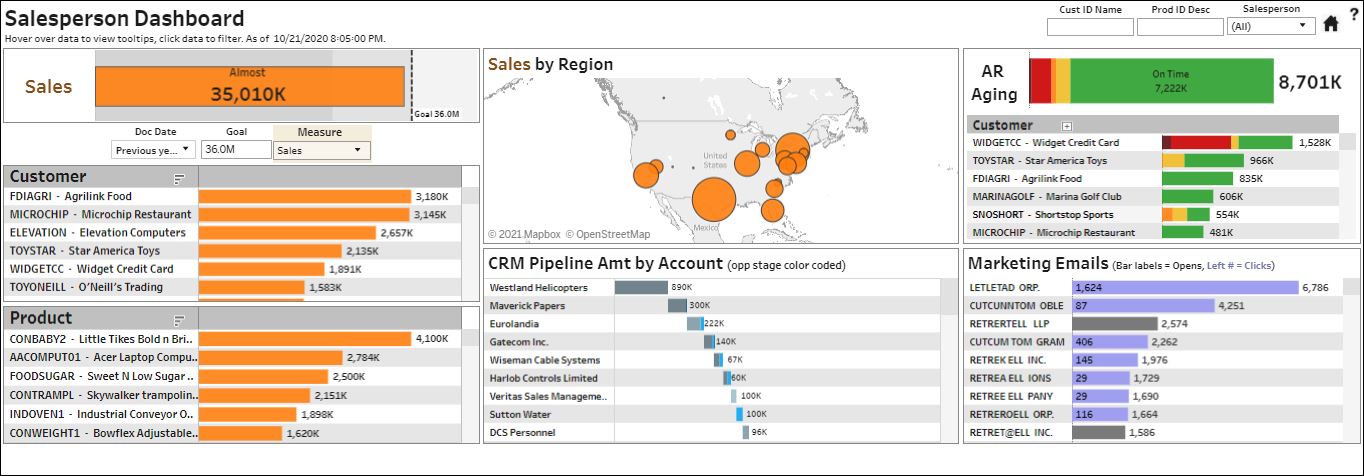Select RETREA ELL IONS marketing row
The width and height of the screenshot is (1364, 476).
pyautogui.click(x=1153, y=377)
